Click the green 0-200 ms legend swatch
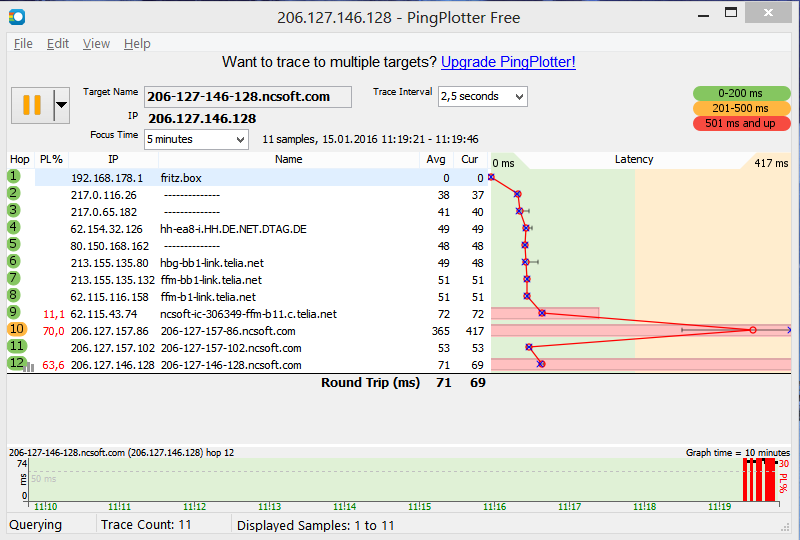Image resolution: width=800 pixels, height=540 pixels. click(x=741, y=93)
